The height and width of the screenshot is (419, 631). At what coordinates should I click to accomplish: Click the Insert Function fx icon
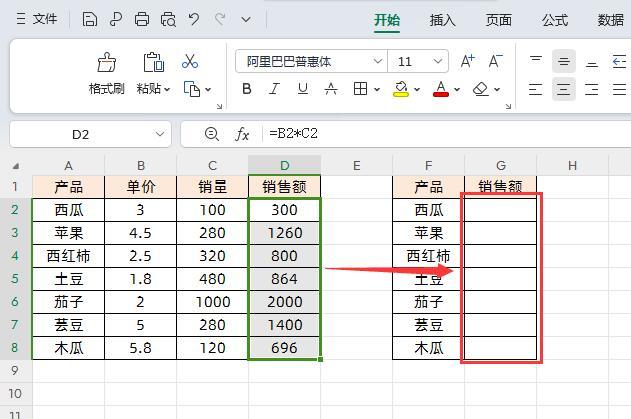coord(242,134)
